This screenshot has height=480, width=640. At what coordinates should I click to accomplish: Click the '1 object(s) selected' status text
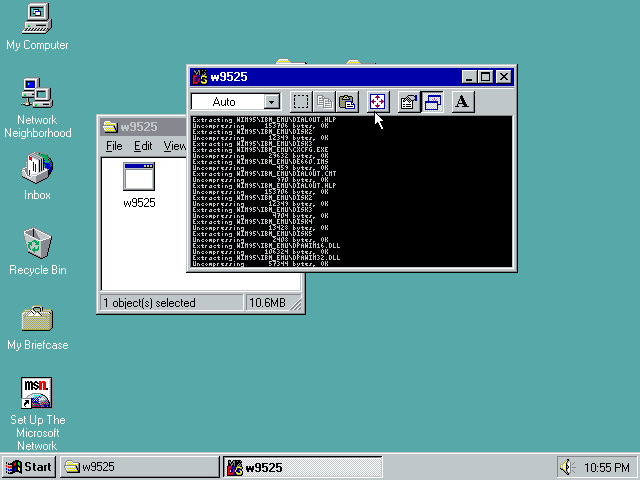tap(149, 303)
